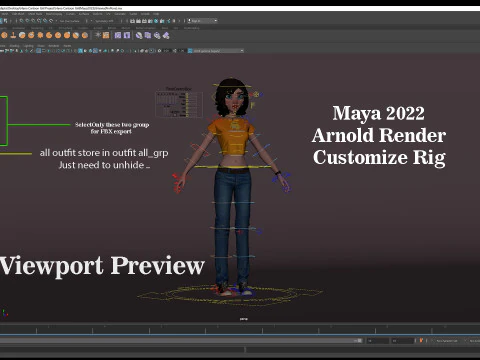The width and height of the screenshot is (480, 360).
Task: Toggle Smooth Shade All in panel toolbar
Action: (x=80, y=51)
